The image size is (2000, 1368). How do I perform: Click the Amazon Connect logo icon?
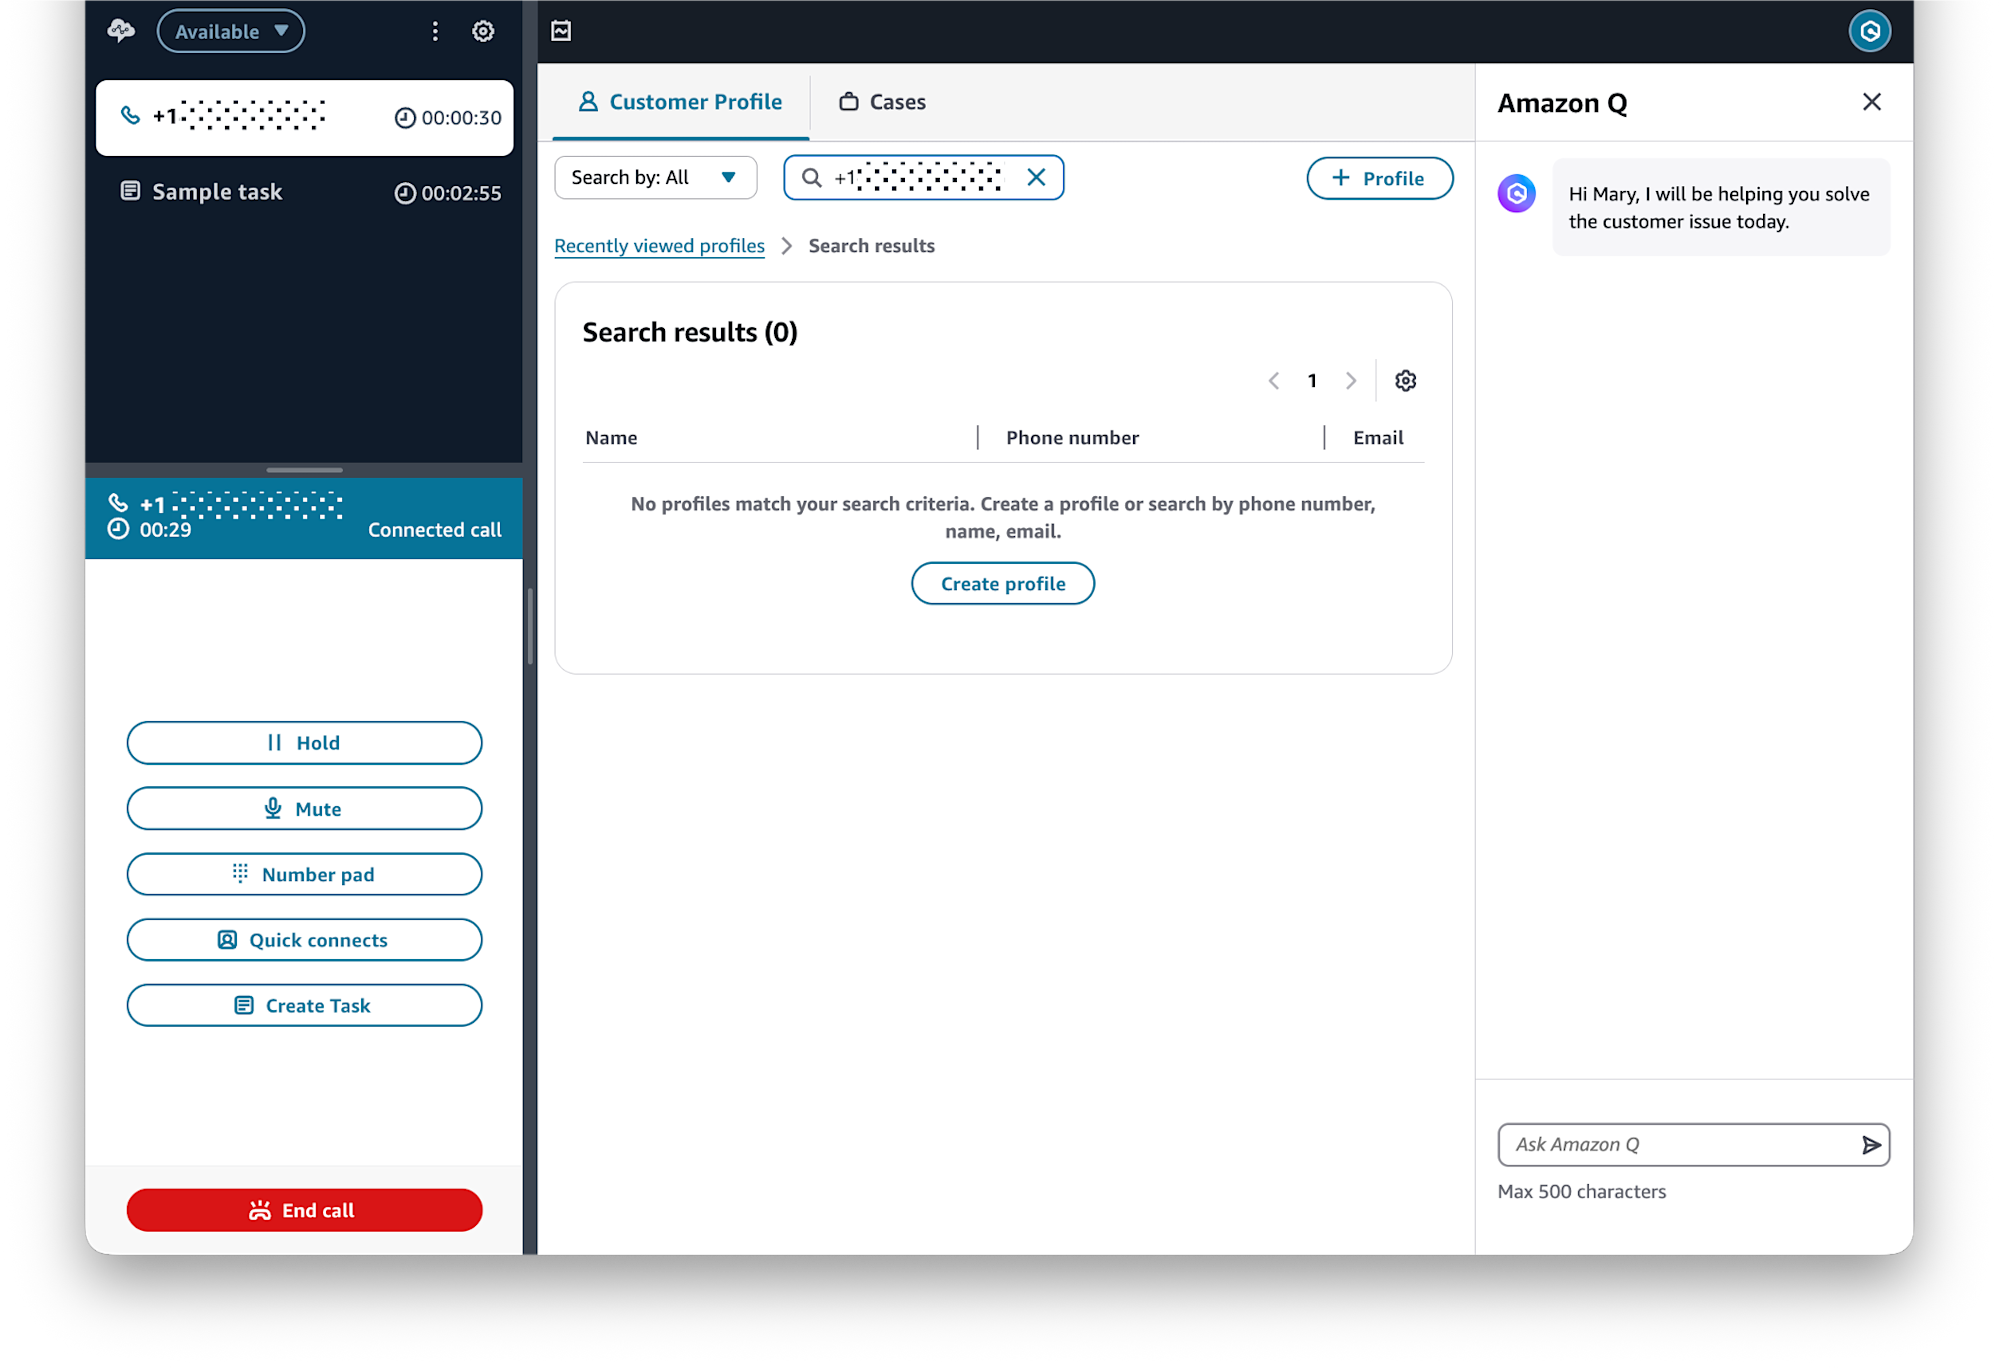[121, 31]
